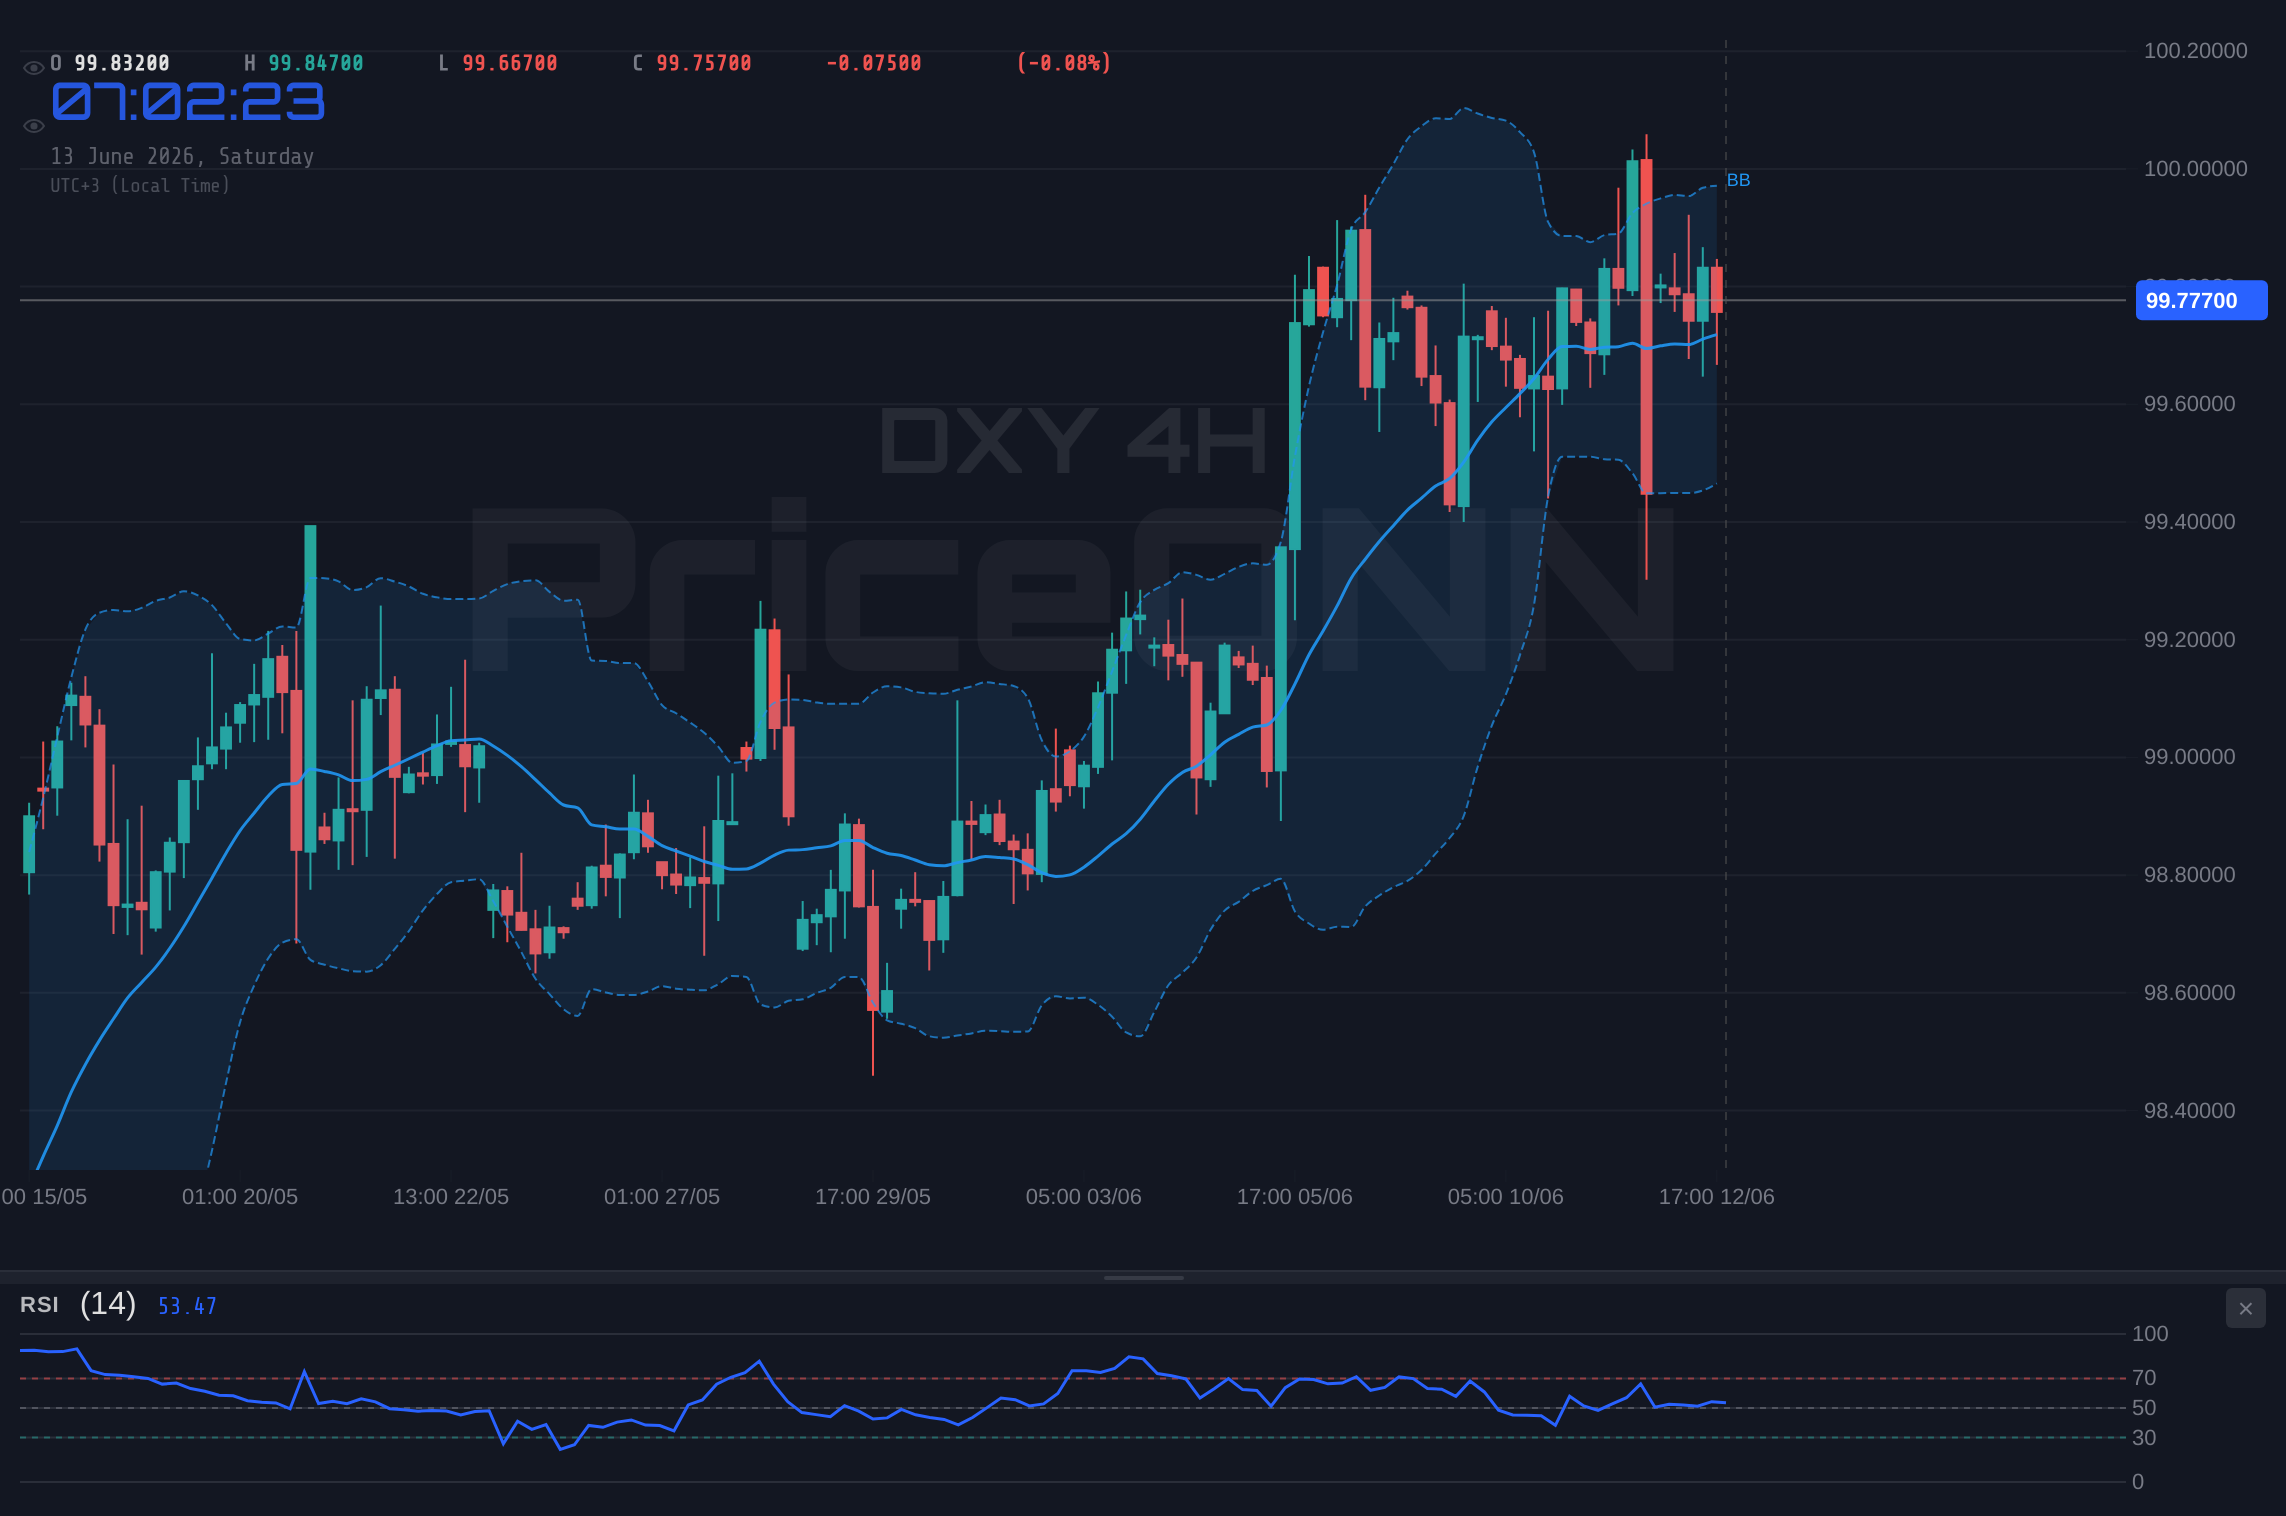Click the RSI axis 70 level label
2286x1516 pixels.
coord(2144,1378)
